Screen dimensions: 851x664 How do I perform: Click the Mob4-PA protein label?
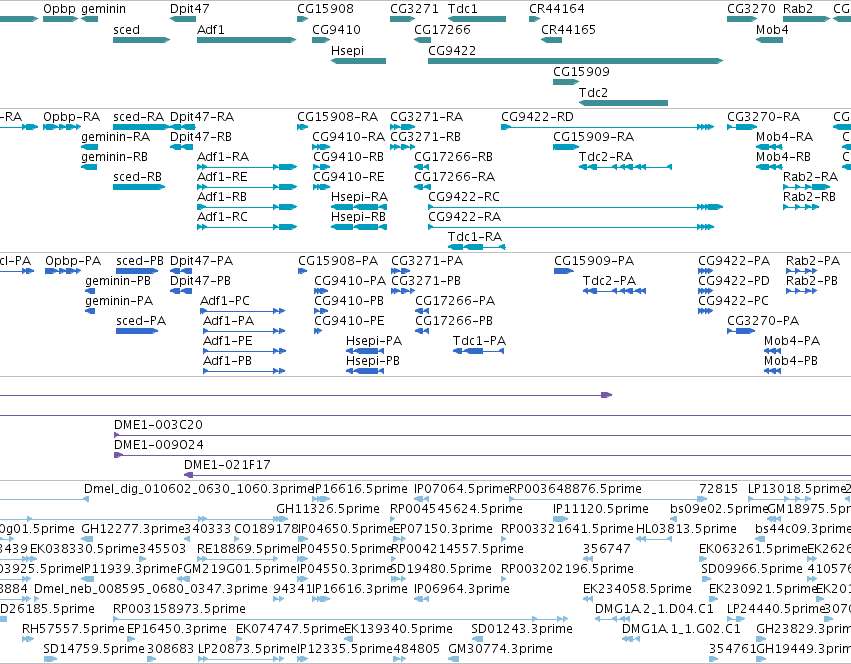pos(792,341)
